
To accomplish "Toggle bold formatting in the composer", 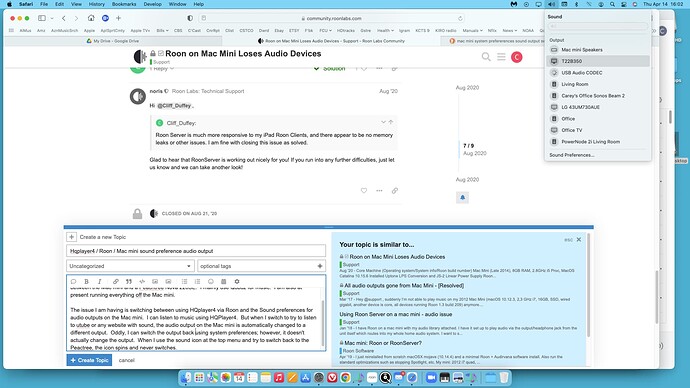I will click(86, 282).
